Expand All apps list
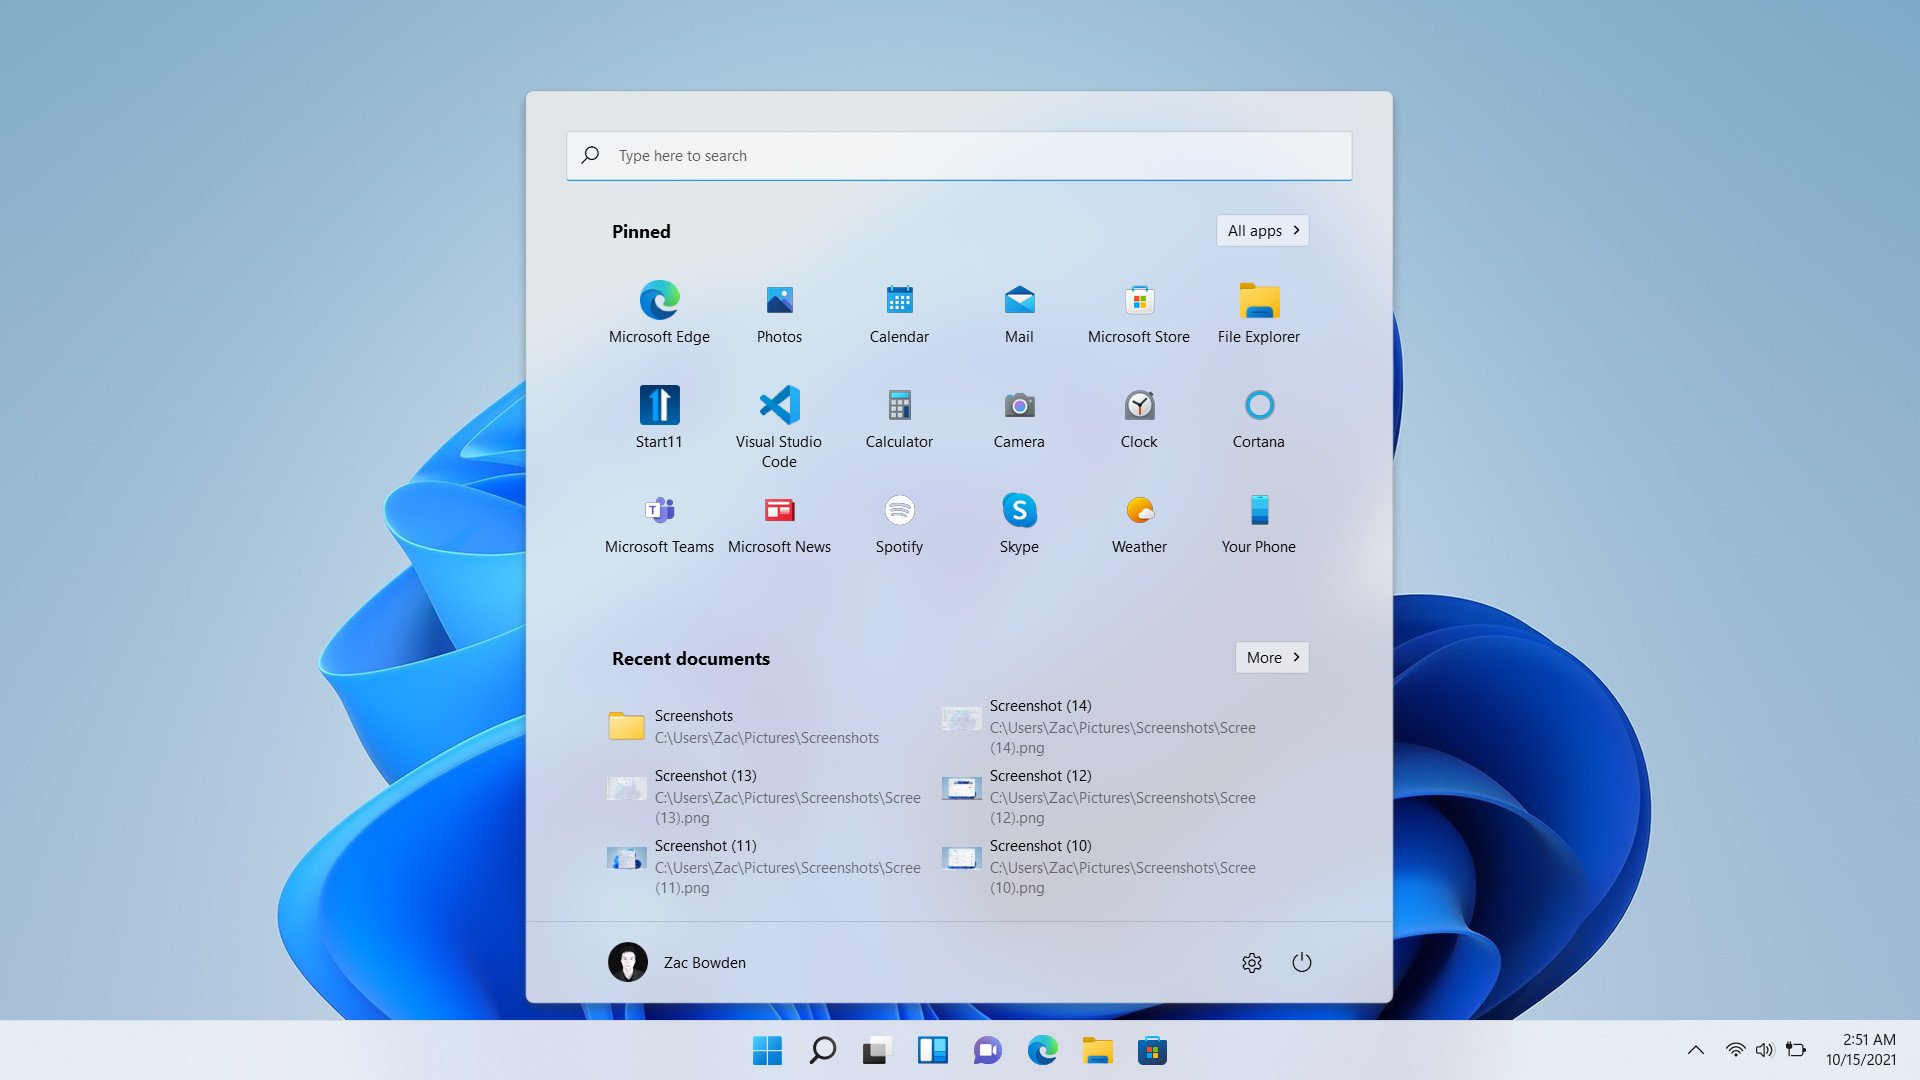Viewport: 1920px width, 1080px height. (x=1262, y=231)
